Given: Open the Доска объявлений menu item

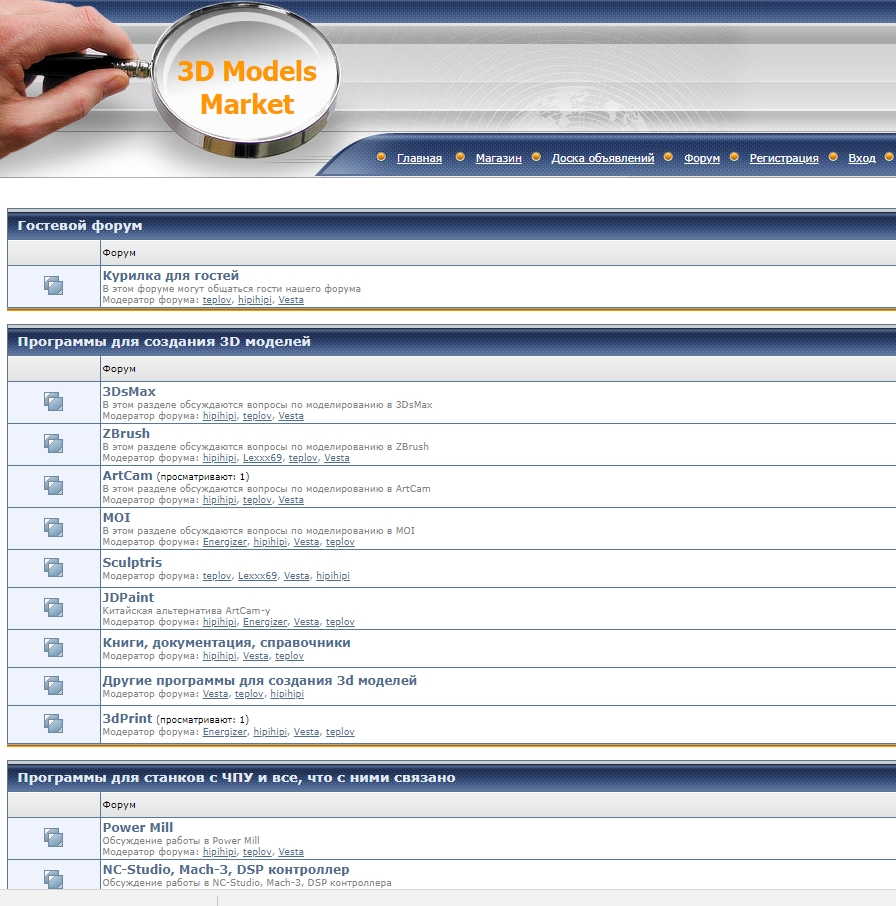Looking at the screenshot, I should [x=603, y=158].
